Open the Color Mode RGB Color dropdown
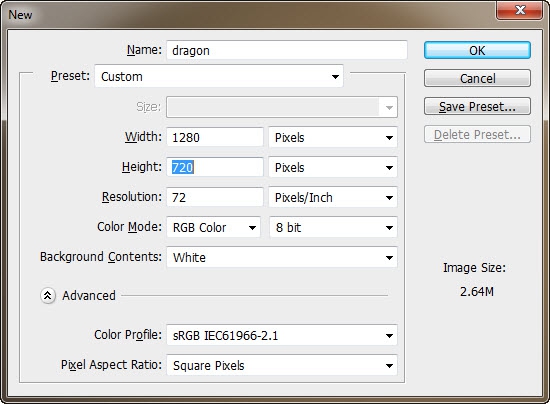Screen dimensions: 550x404 tap(214, 228)
